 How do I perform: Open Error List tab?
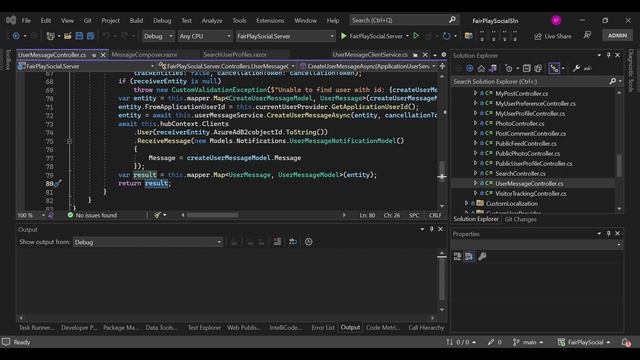point(323,327)
